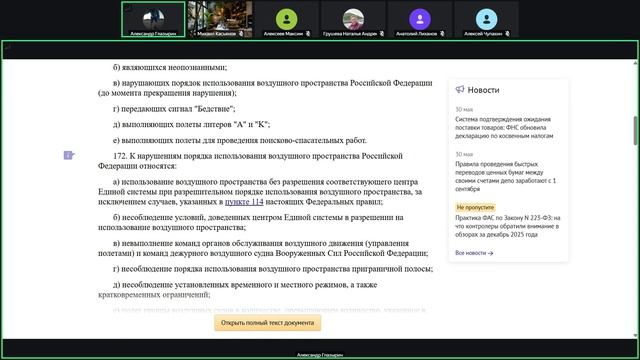This screenshot has width=640, height=360.
Task: Click the purple note icon beside paragraph 172
Action: coord(69,155)
